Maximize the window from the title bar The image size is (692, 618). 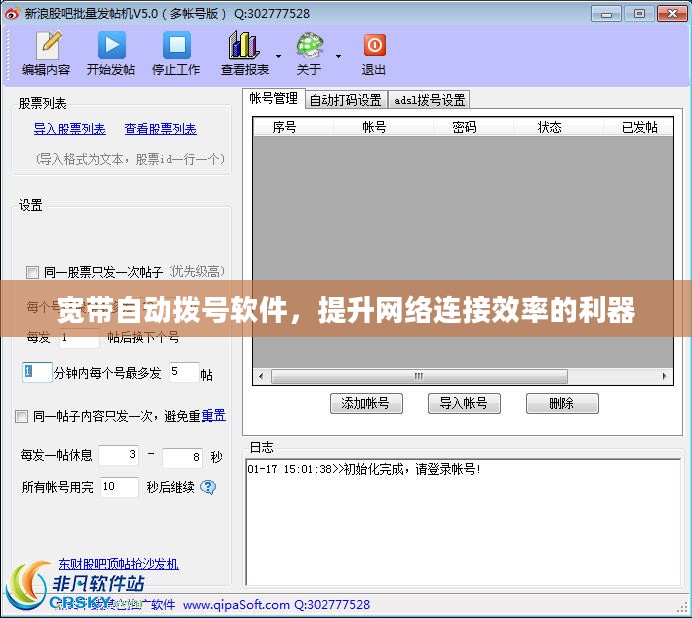[x=639, y=14]
